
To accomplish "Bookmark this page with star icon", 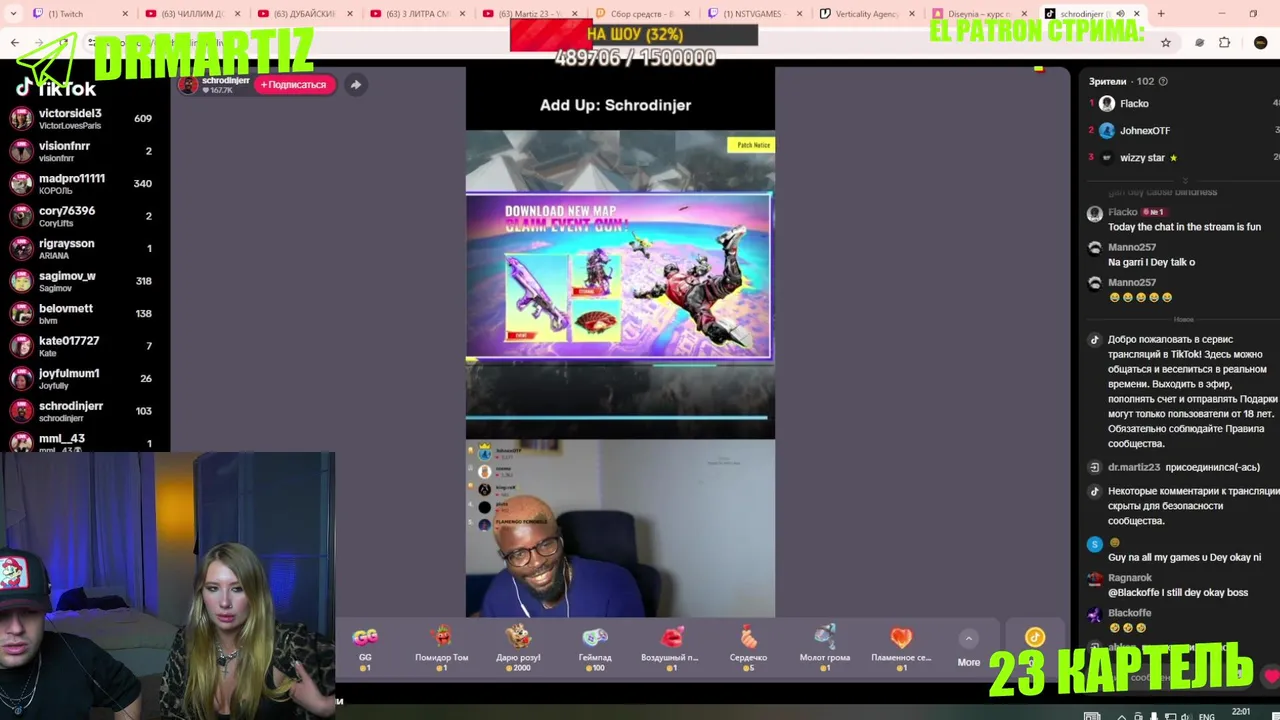I will tap(1166, 43).
